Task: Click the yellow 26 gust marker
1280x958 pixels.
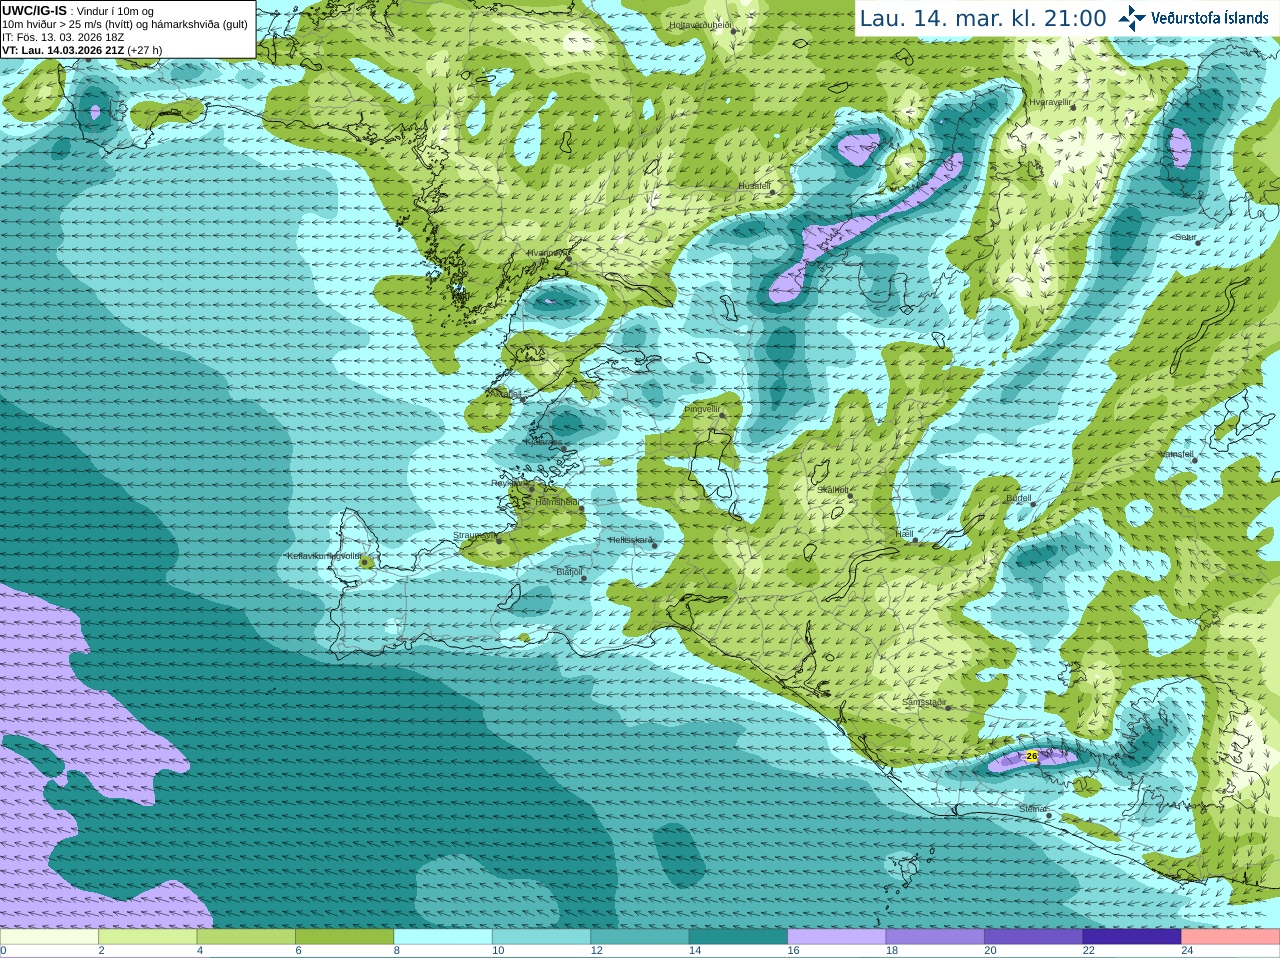Action: click(1032, 756)
